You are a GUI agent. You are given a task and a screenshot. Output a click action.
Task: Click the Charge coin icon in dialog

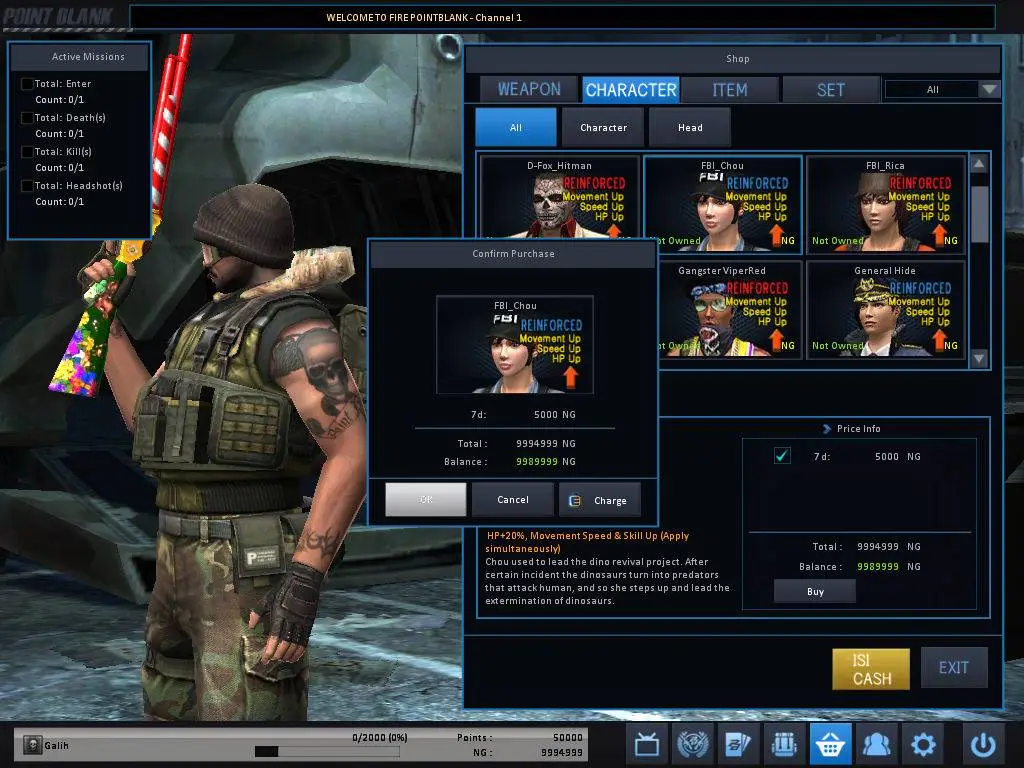coord(575,500)
